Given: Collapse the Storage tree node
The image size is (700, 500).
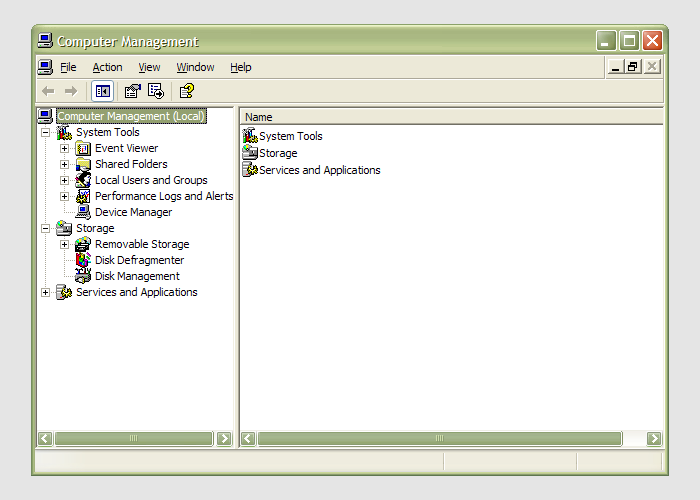Looking at the screenshot, I should point(46,229).
